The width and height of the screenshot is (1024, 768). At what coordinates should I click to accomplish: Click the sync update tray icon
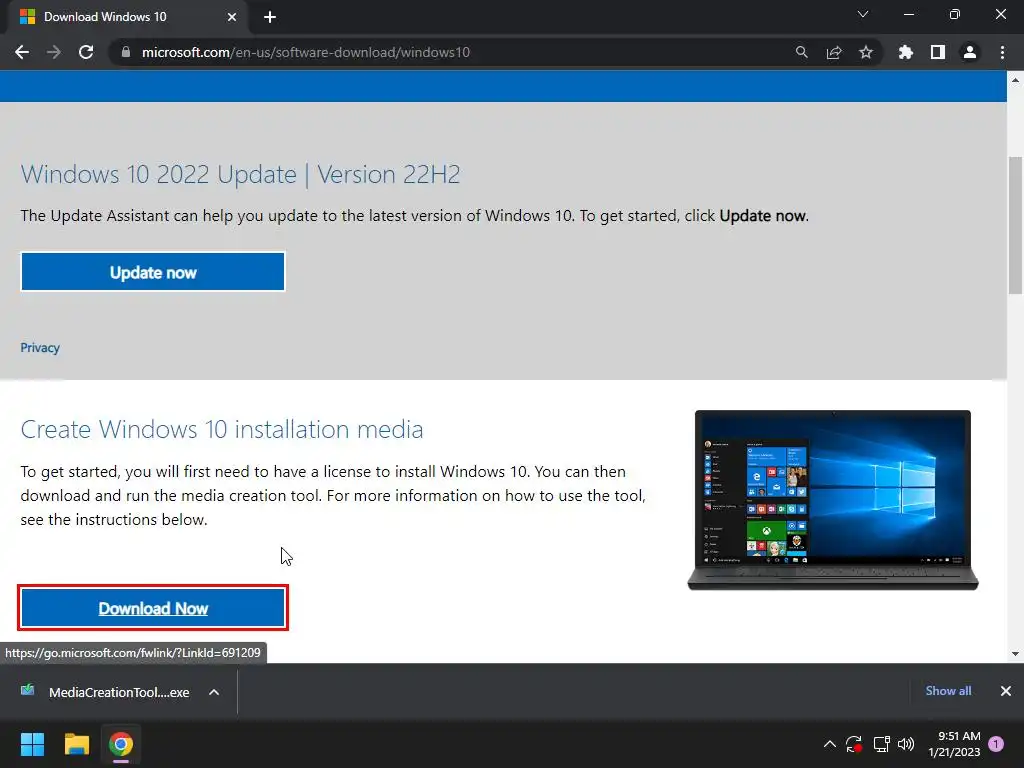tap(854, 744)
